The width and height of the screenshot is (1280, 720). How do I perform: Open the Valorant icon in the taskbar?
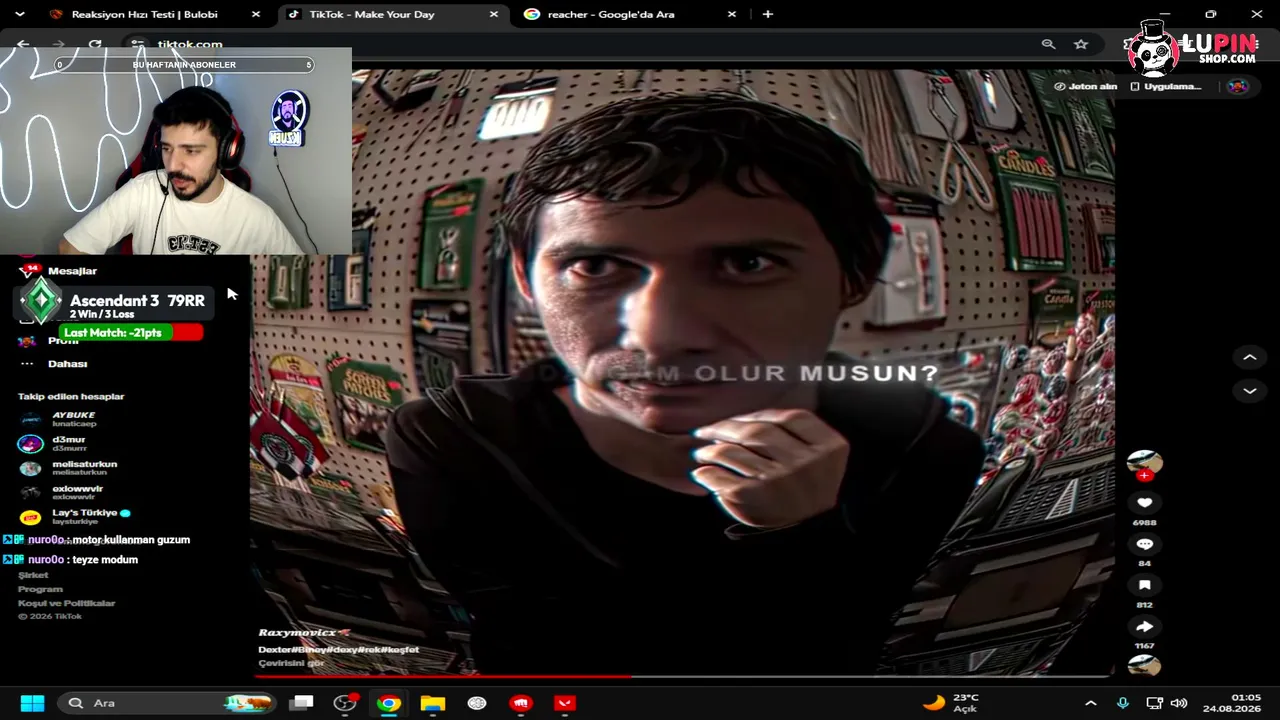(x=565, y=703)
